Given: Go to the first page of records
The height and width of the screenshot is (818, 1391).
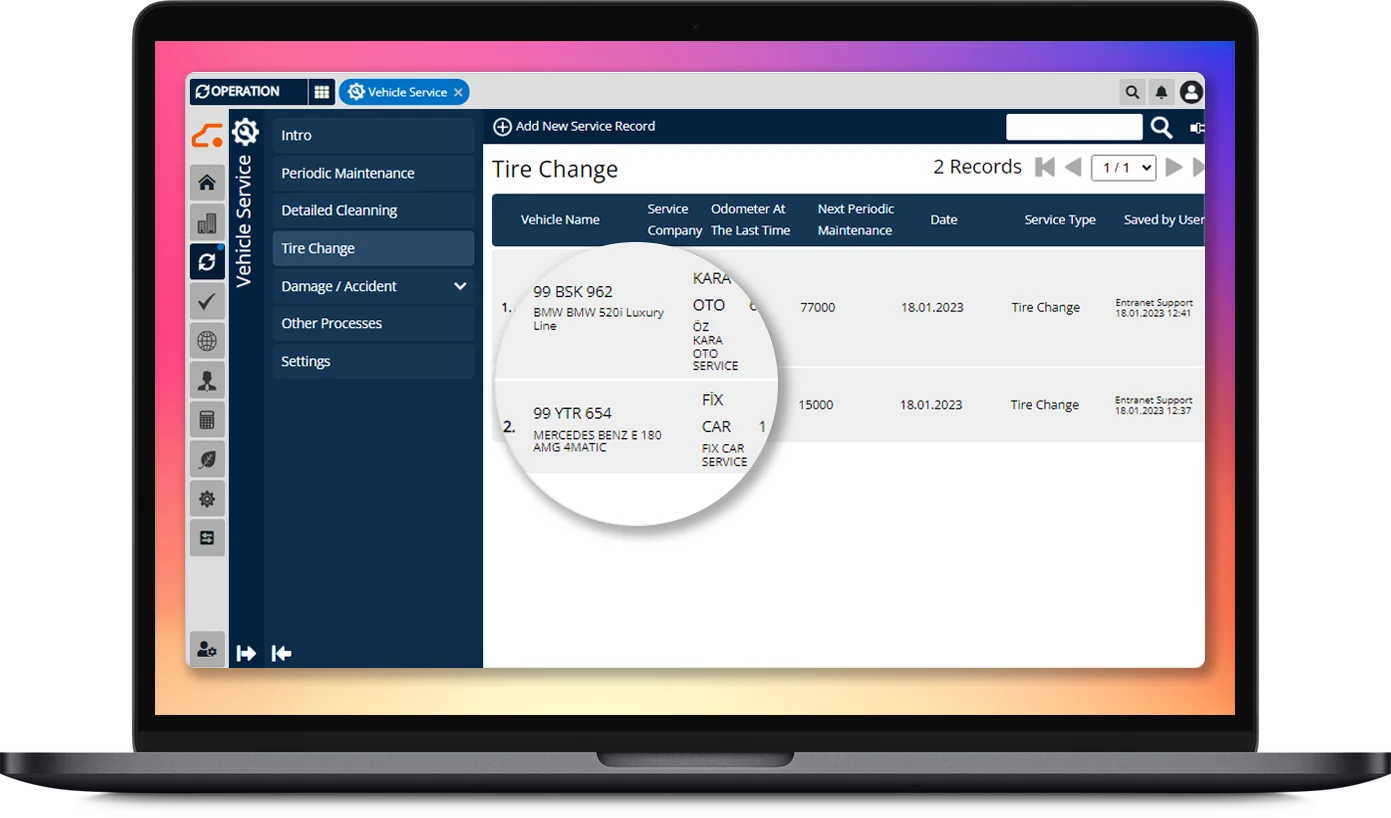Looking at the screenshot, I should (x=1044, y=168).
